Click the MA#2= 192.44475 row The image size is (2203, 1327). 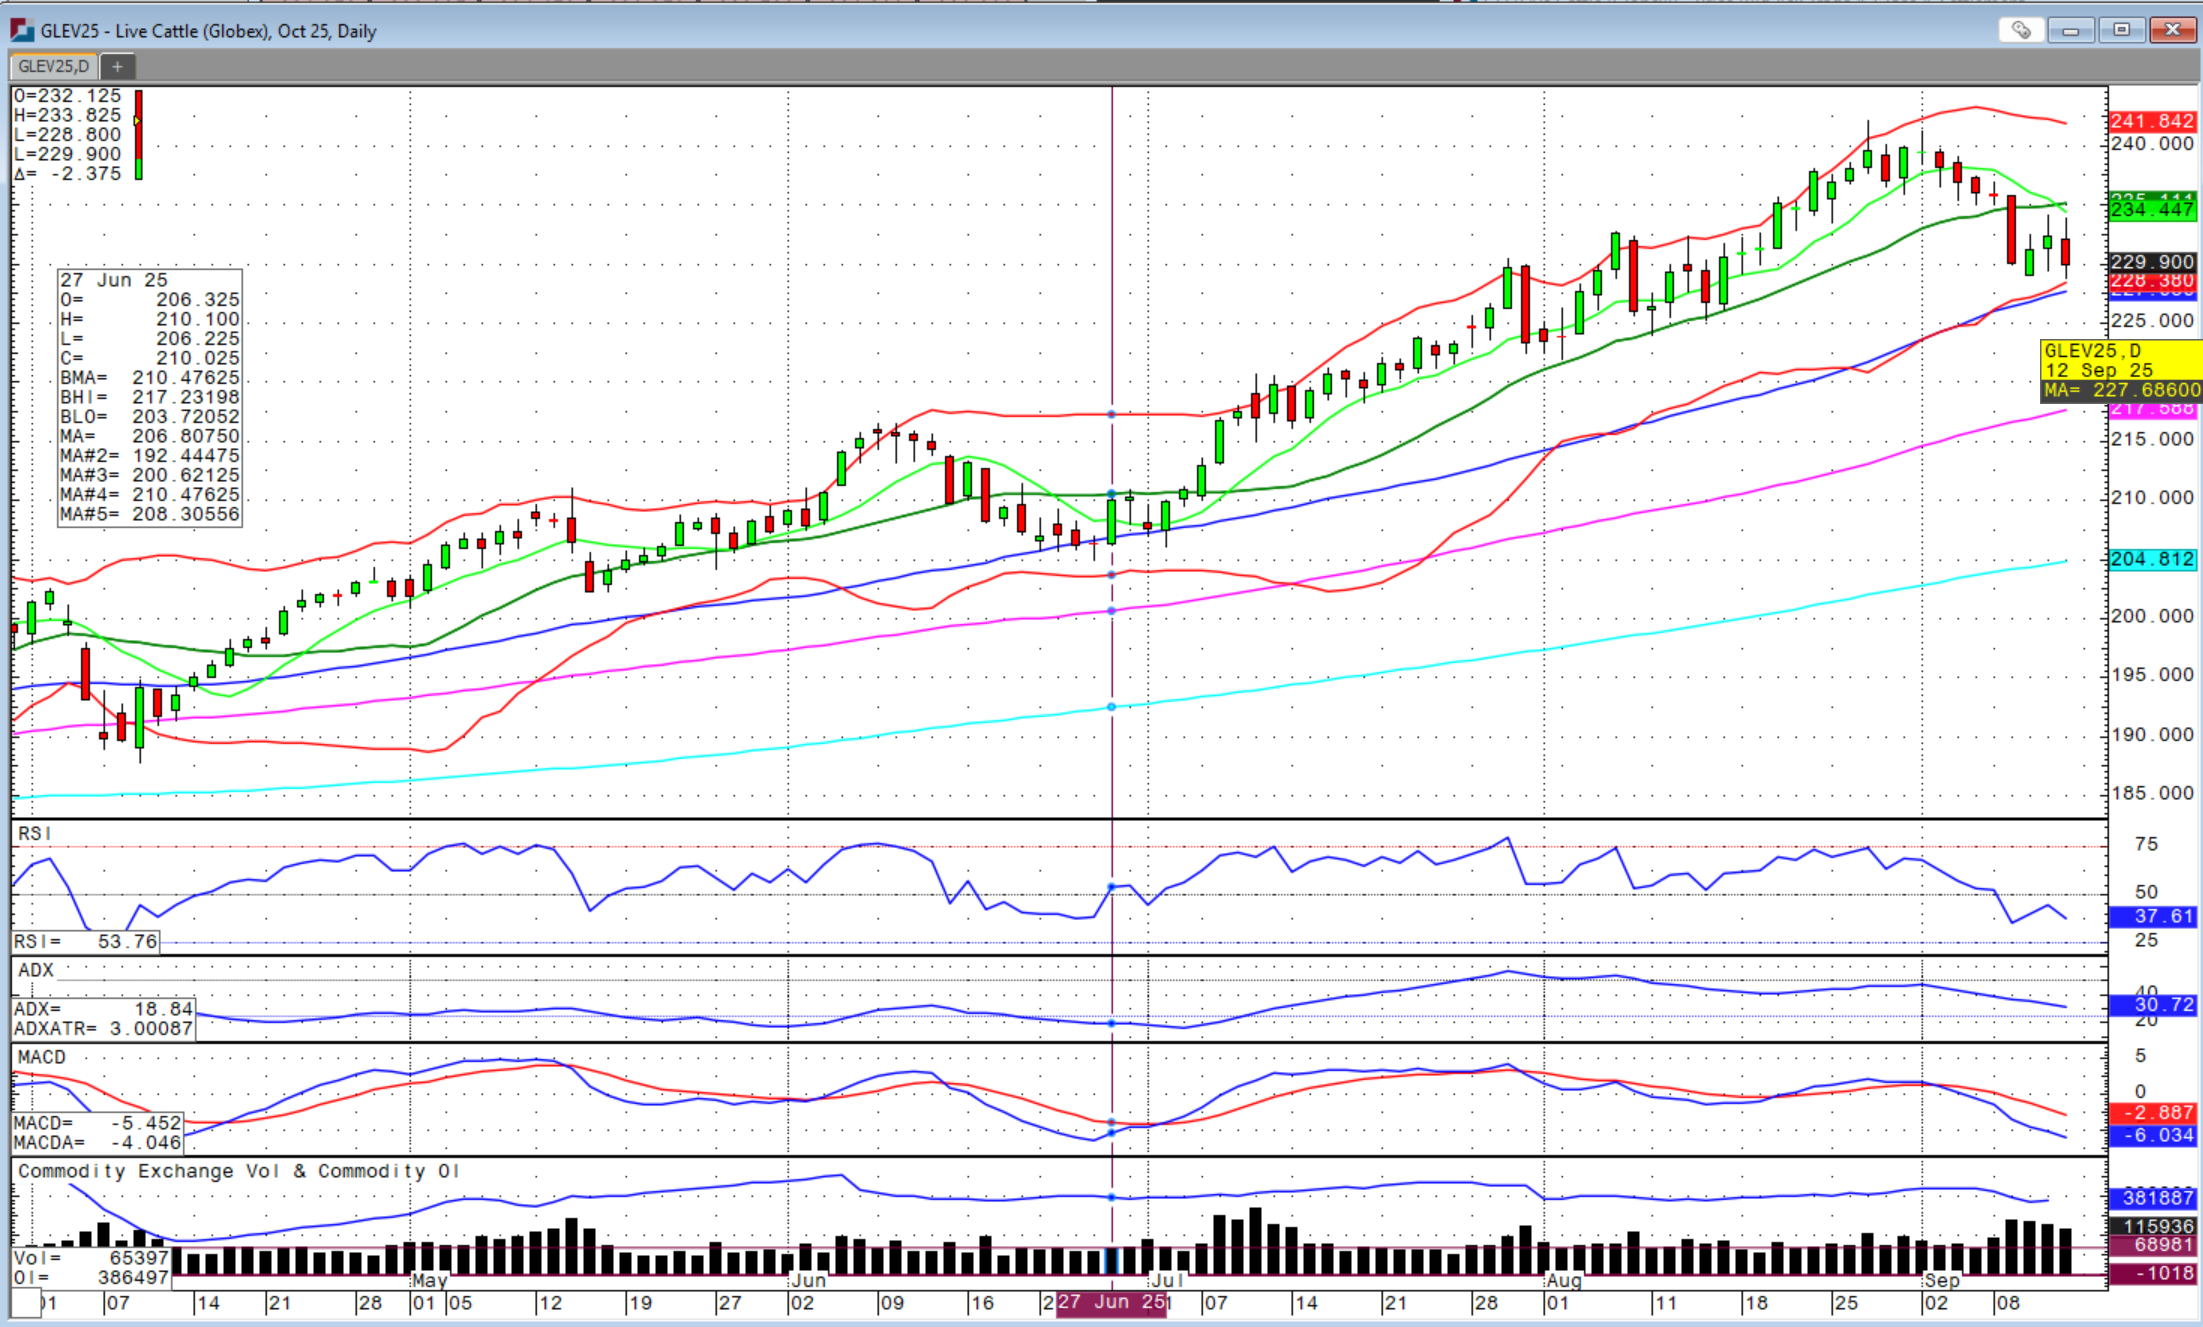pos(150,455)
